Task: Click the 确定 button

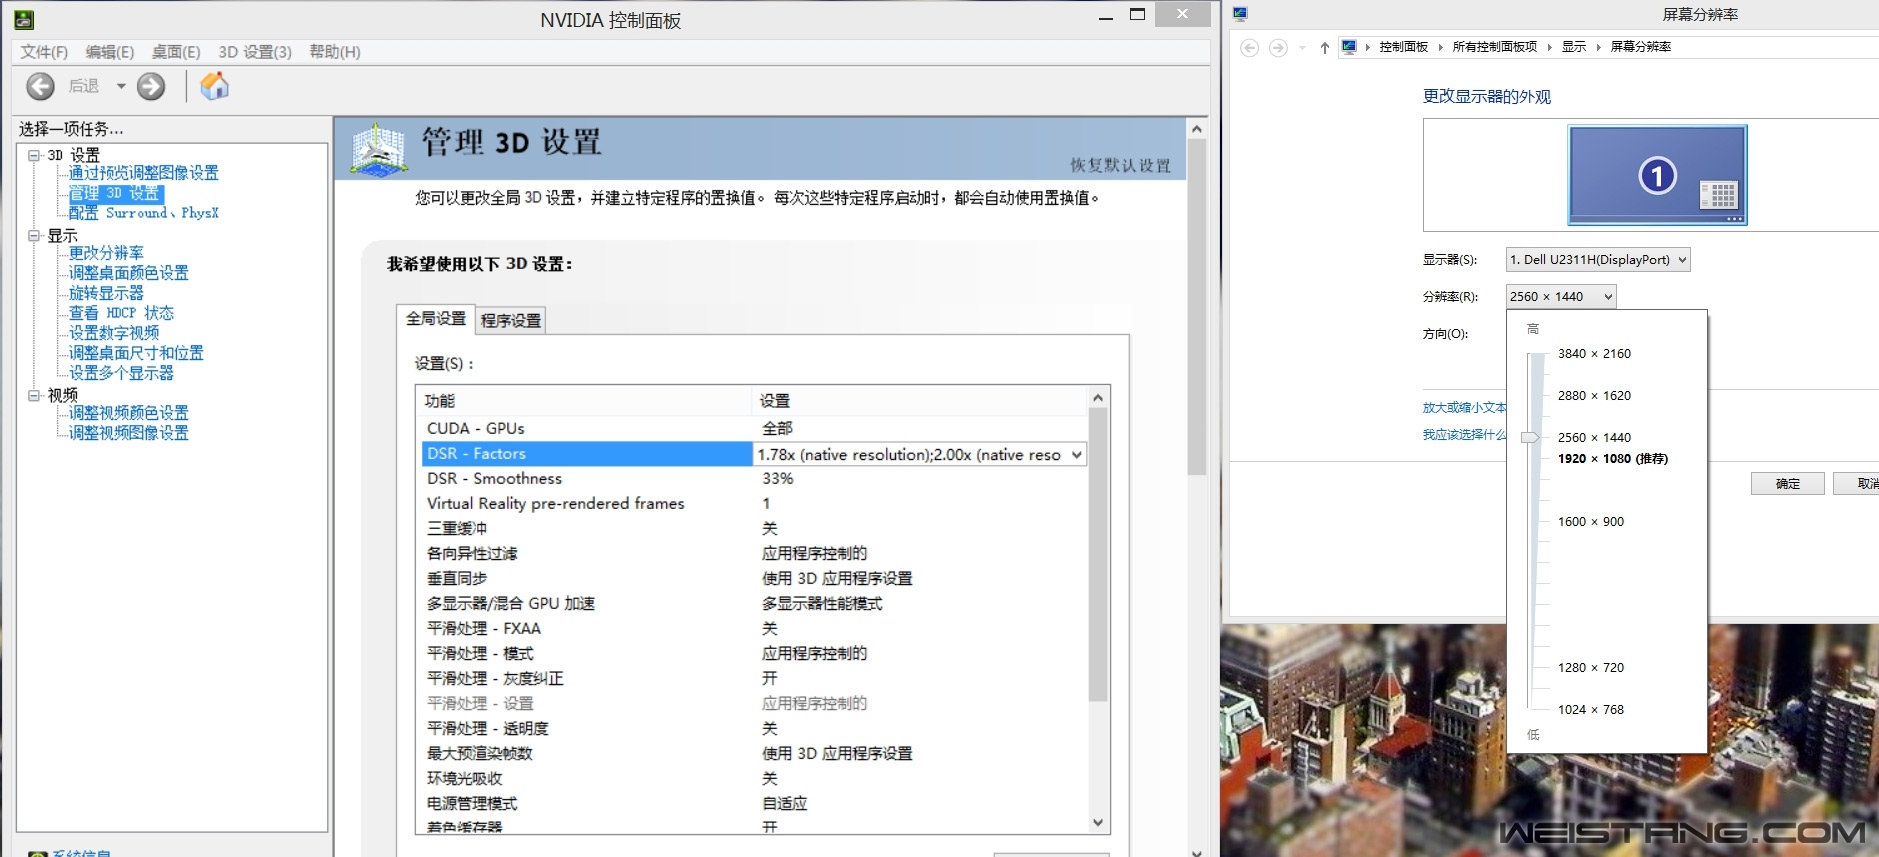Action: [x=1788, y=484]
